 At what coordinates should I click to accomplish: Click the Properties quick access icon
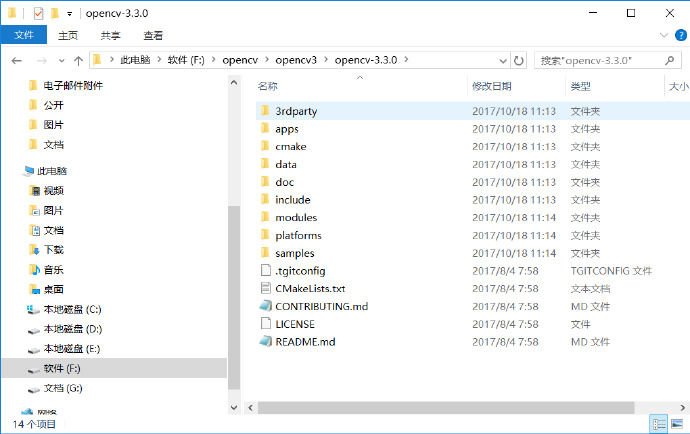click(39, 14)
